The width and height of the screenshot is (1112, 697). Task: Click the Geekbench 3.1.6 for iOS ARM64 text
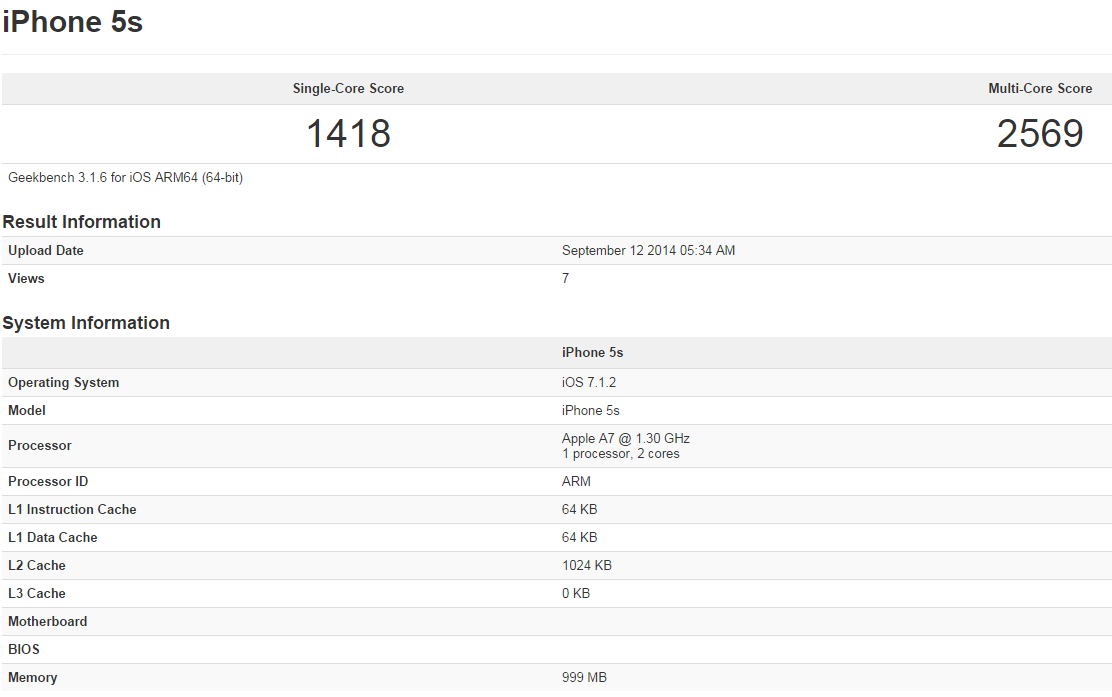click(x=126, y=178)
